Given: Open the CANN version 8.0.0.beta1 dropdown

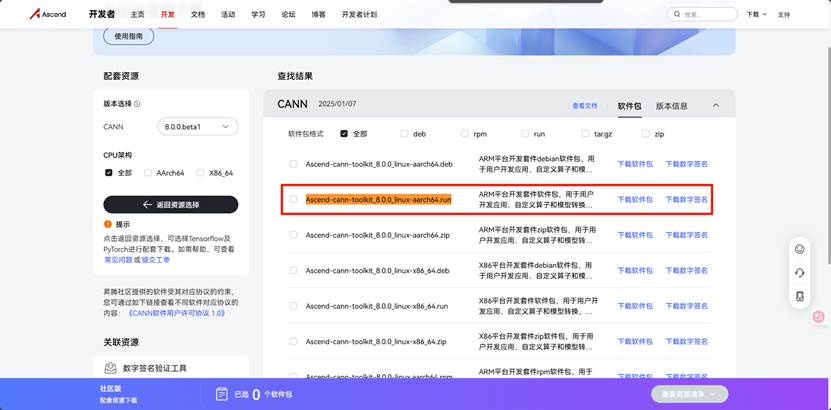Looking at the screenshot, I should point(198,127).
